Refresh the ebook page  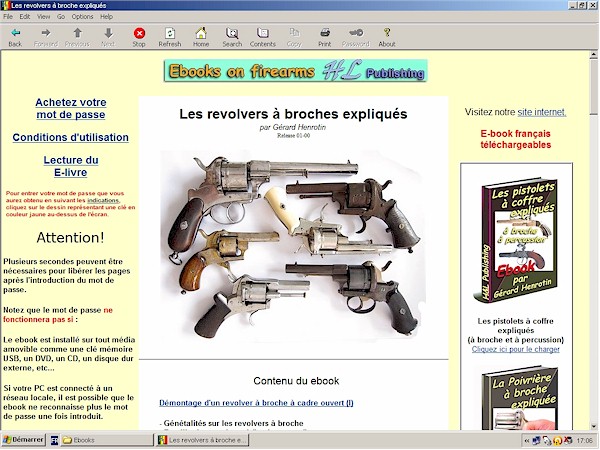click(170, 37)
